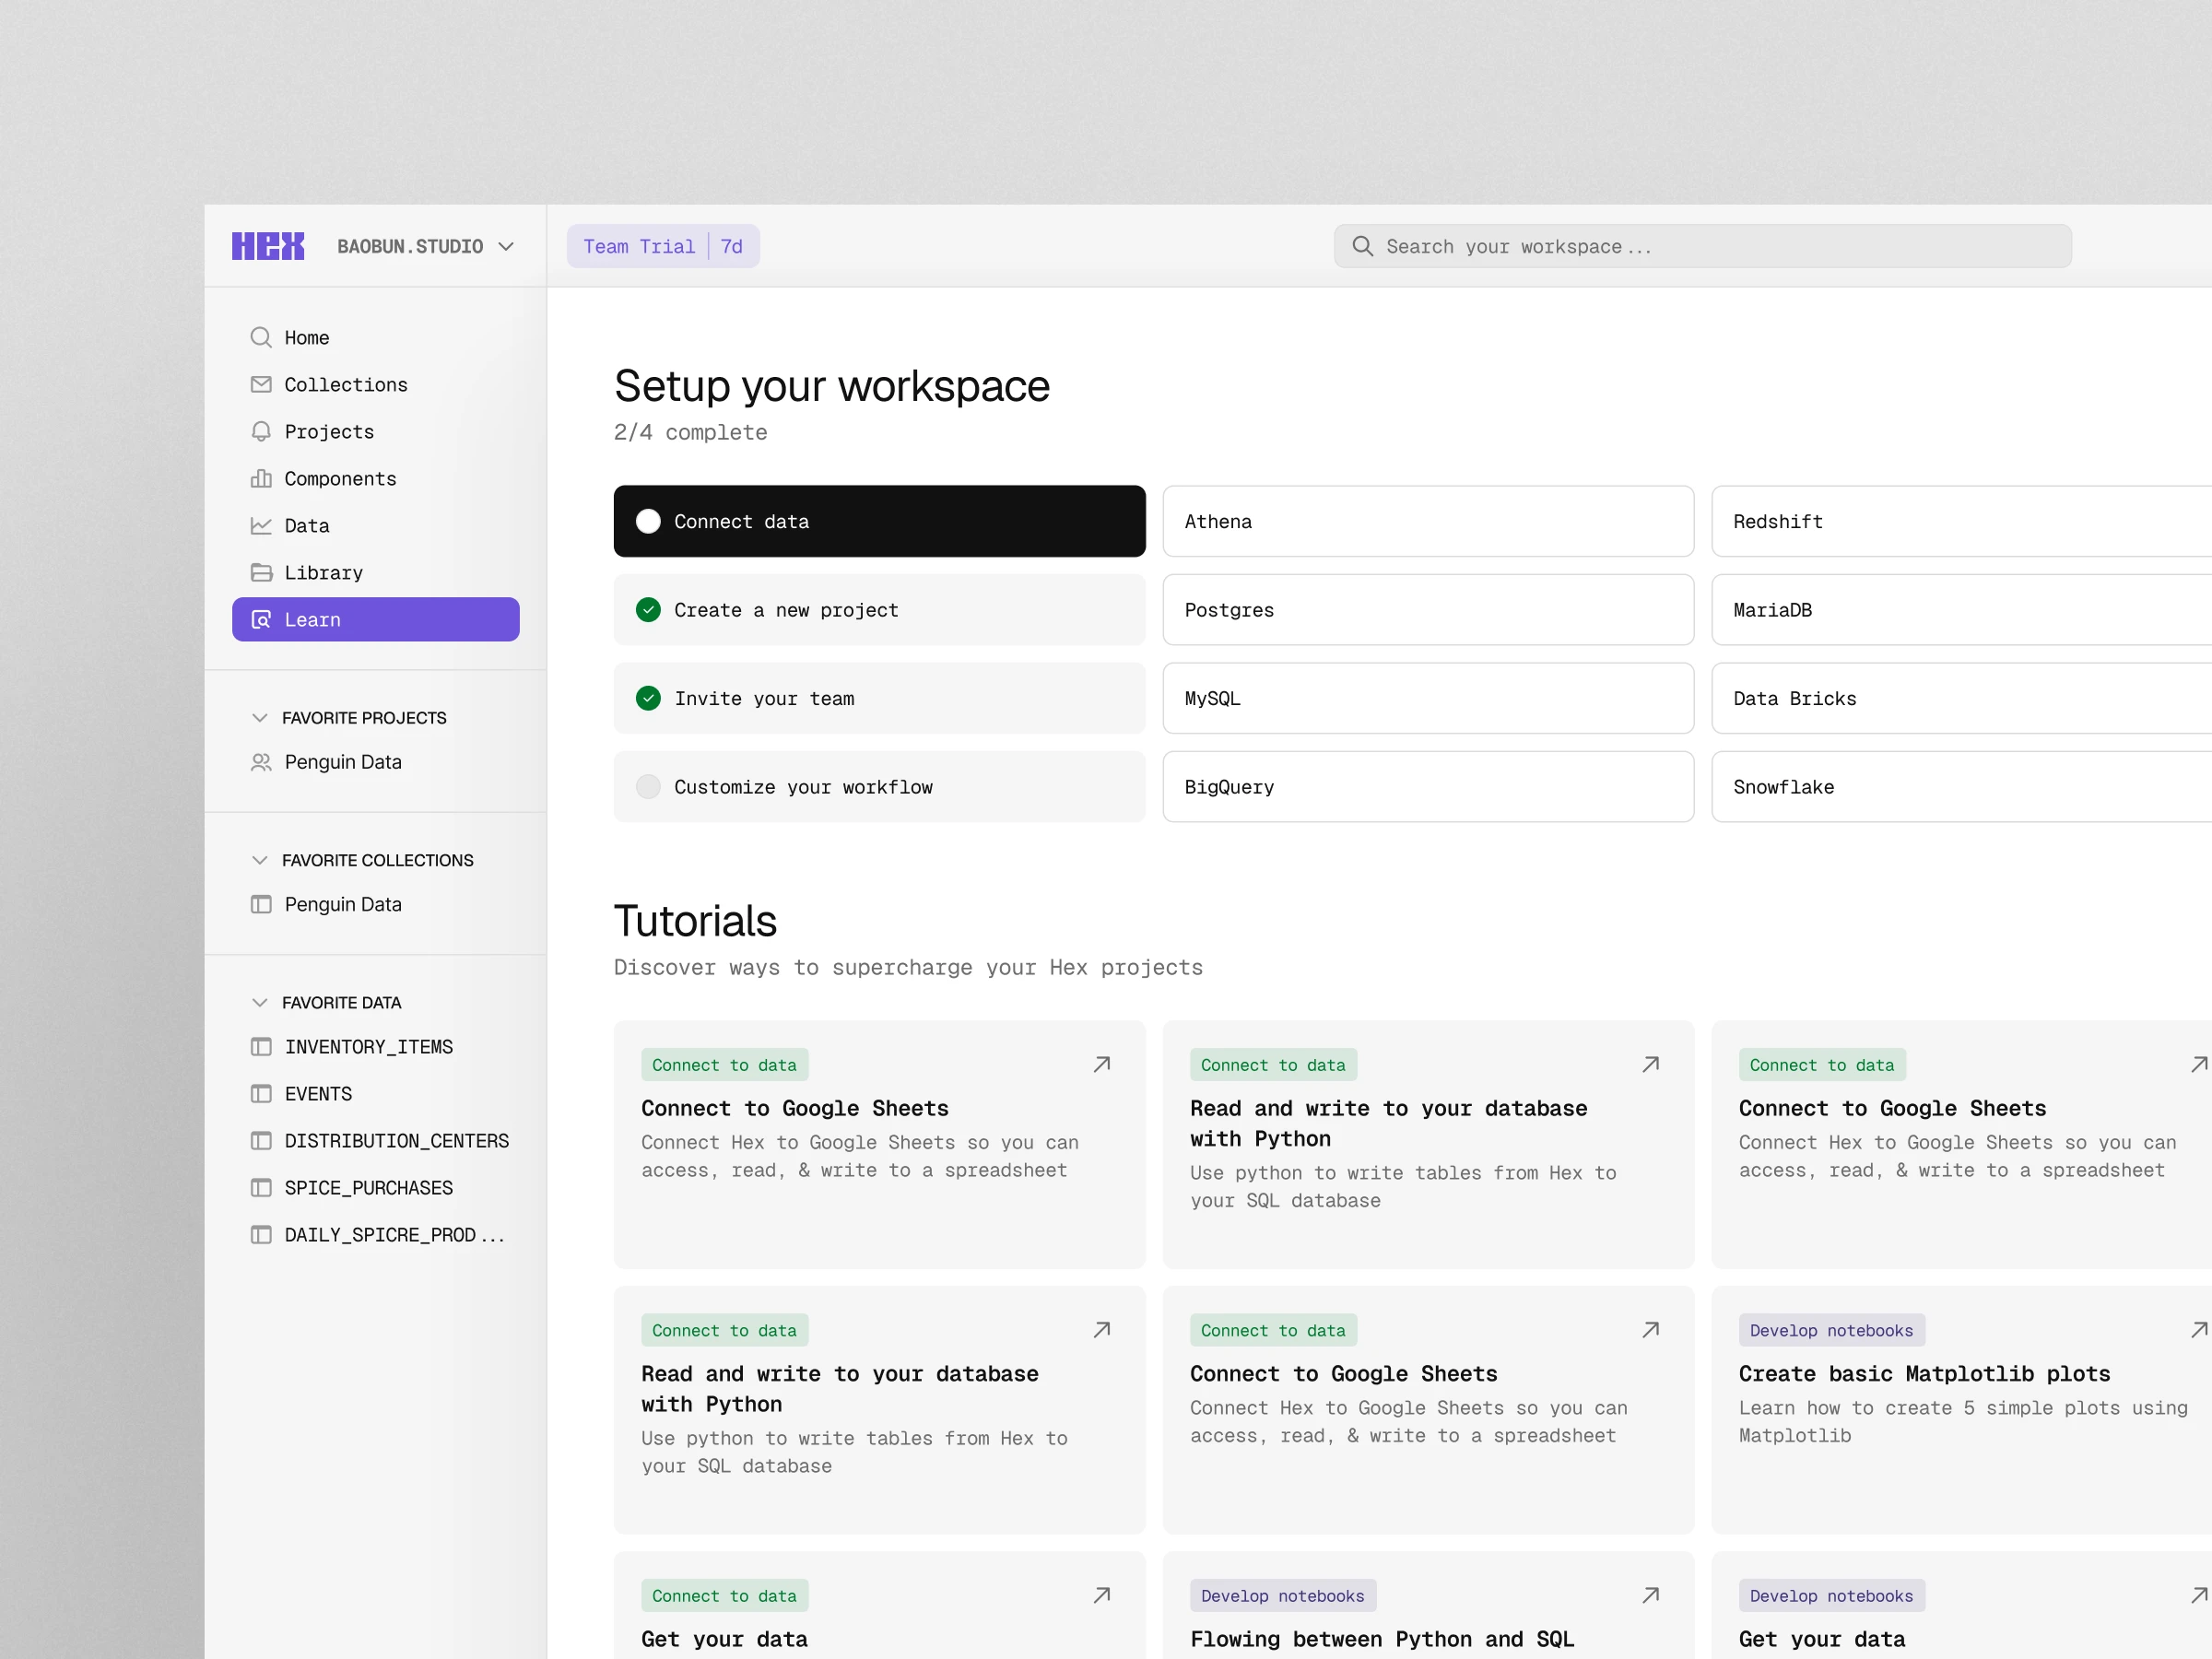Open Data in the sidebar
Image resolution: width=2212 pixels, height=1659 pixels.
click(x=376, y=525)
